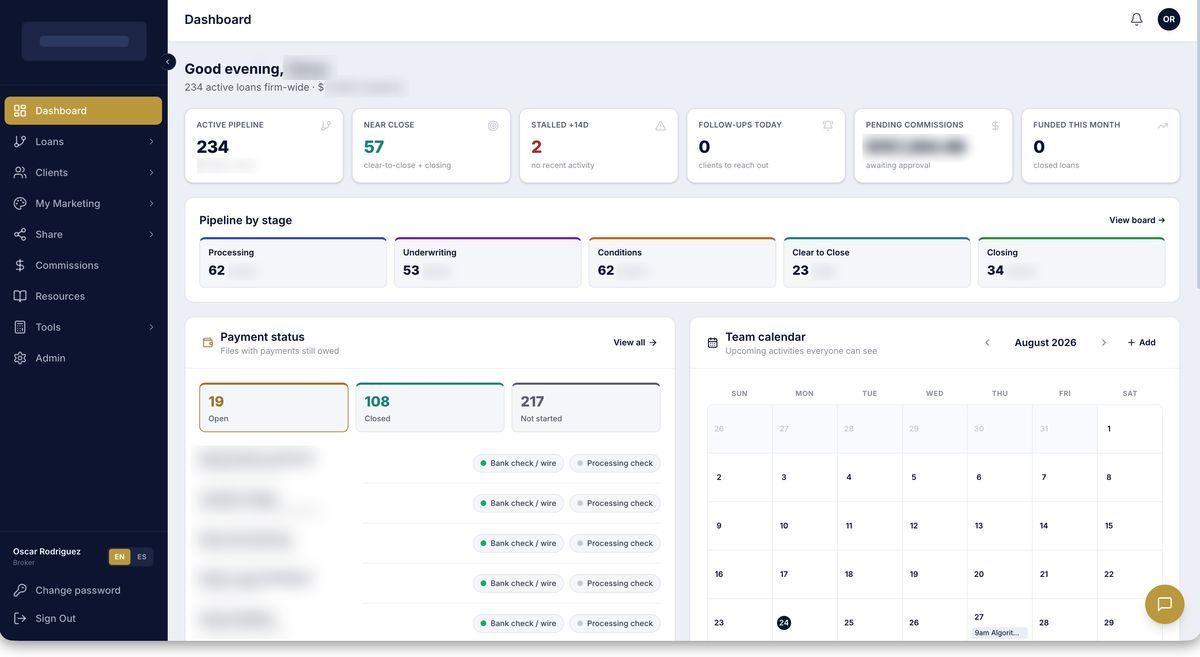Collapse the sidebar with the arrow handle
The width and height of the screenshot is (1200, 657).
[x=168, y=62]
